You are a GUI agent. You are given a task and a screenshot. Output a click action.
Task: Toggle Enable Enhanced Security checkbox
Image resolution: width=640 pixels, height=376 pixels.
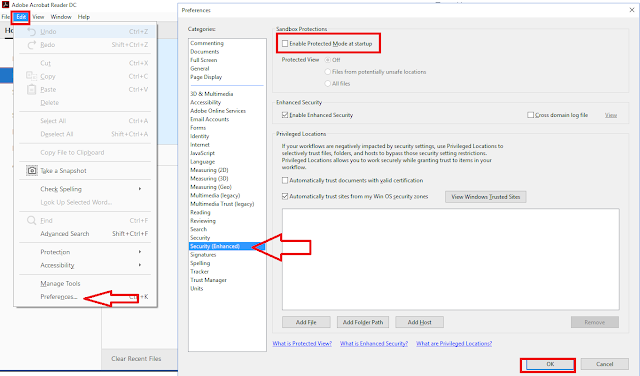click(285, 115)
